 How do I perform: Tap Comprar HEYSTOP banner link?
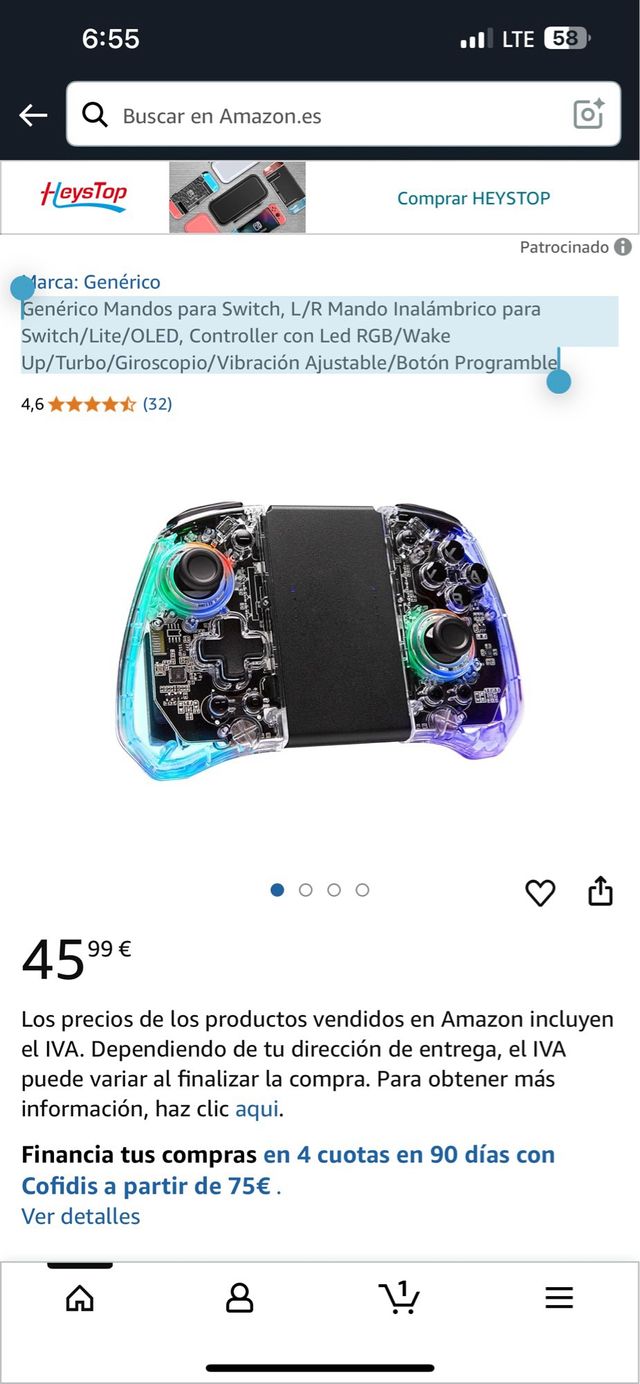pyautogui.click(x=474, y=198)
